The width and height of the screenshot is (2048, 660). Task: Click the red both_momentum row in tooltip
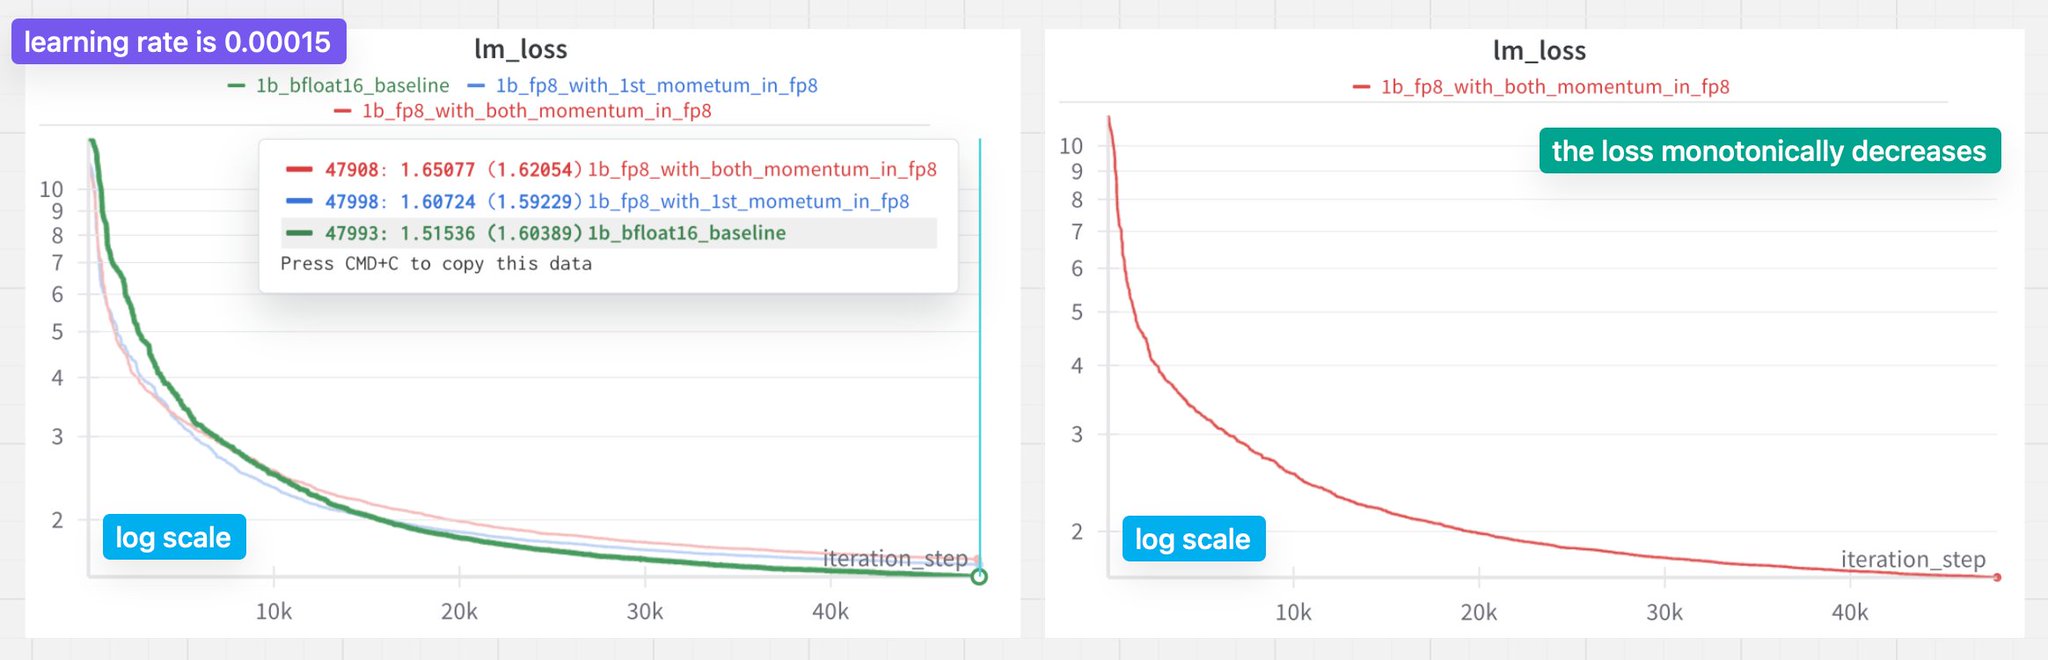tap(609, 169)
